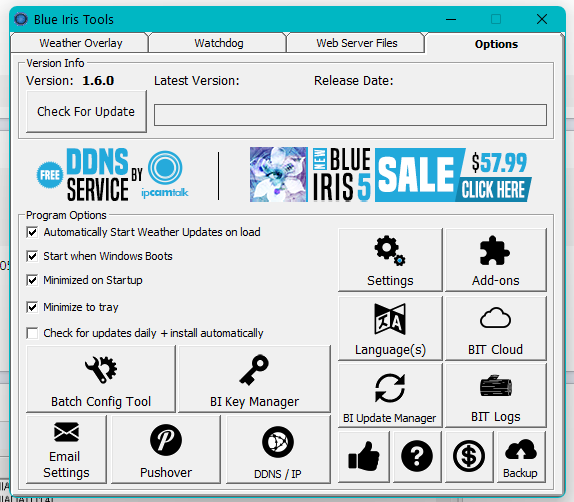This screenshot has height=502, width=574.
Task: Switch to the Watchdog tab
Action: click(219, 43)
